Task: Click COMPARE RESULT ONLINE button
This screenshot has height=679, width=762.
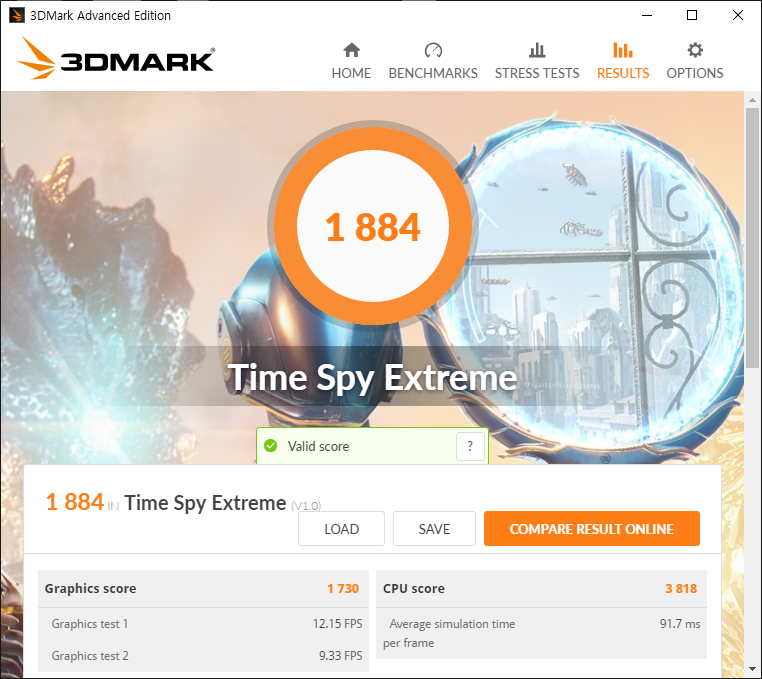Action: point(591,528)
